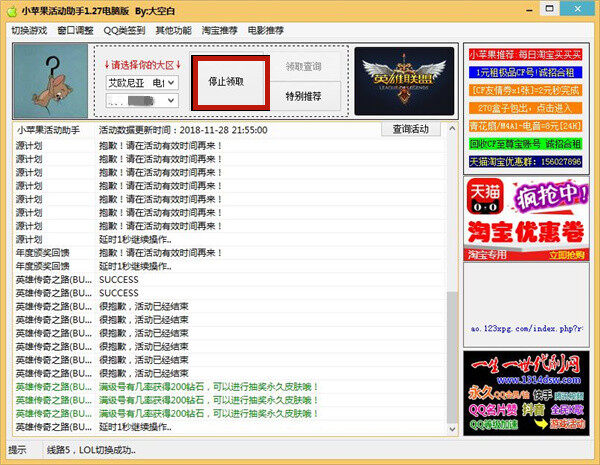
Task: Click the 线路5，LOL切换成功 status text
Action: pos(91,450)
